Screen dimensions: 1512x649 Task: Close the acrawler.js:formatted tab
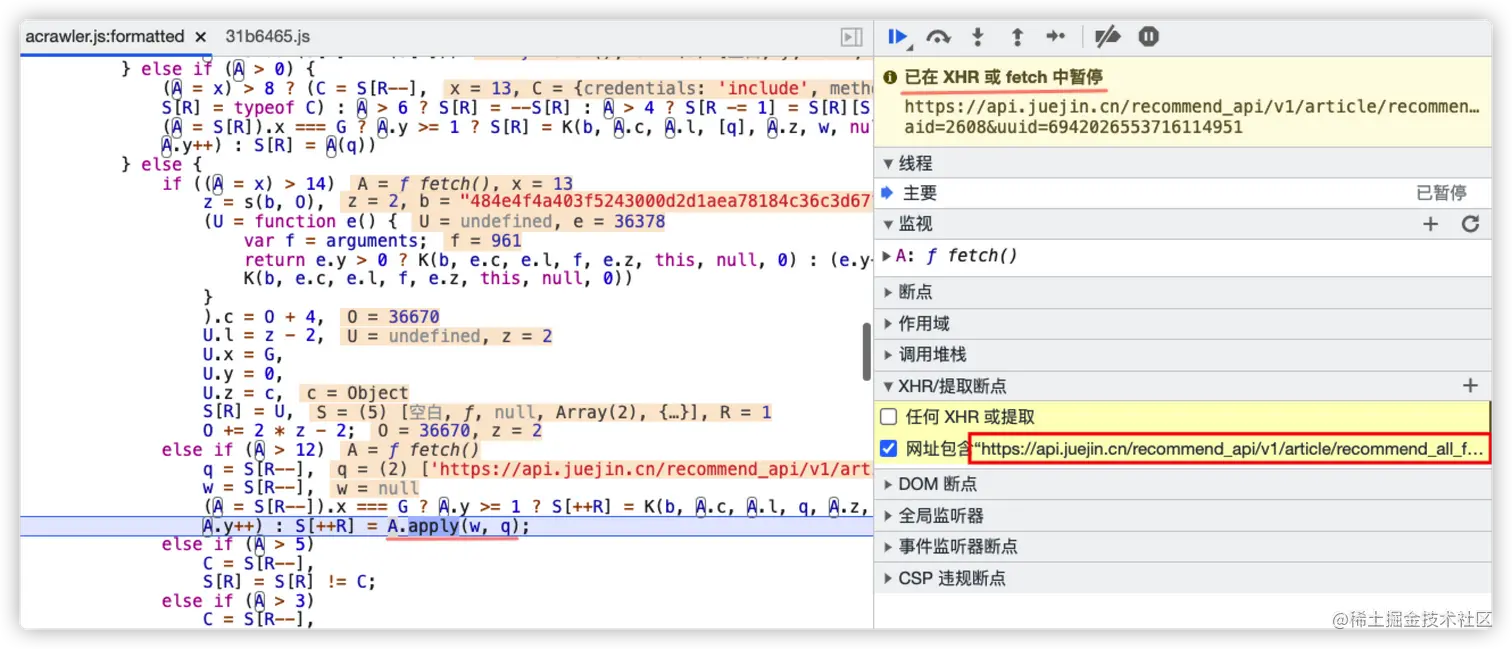click(x=200, y=37)
